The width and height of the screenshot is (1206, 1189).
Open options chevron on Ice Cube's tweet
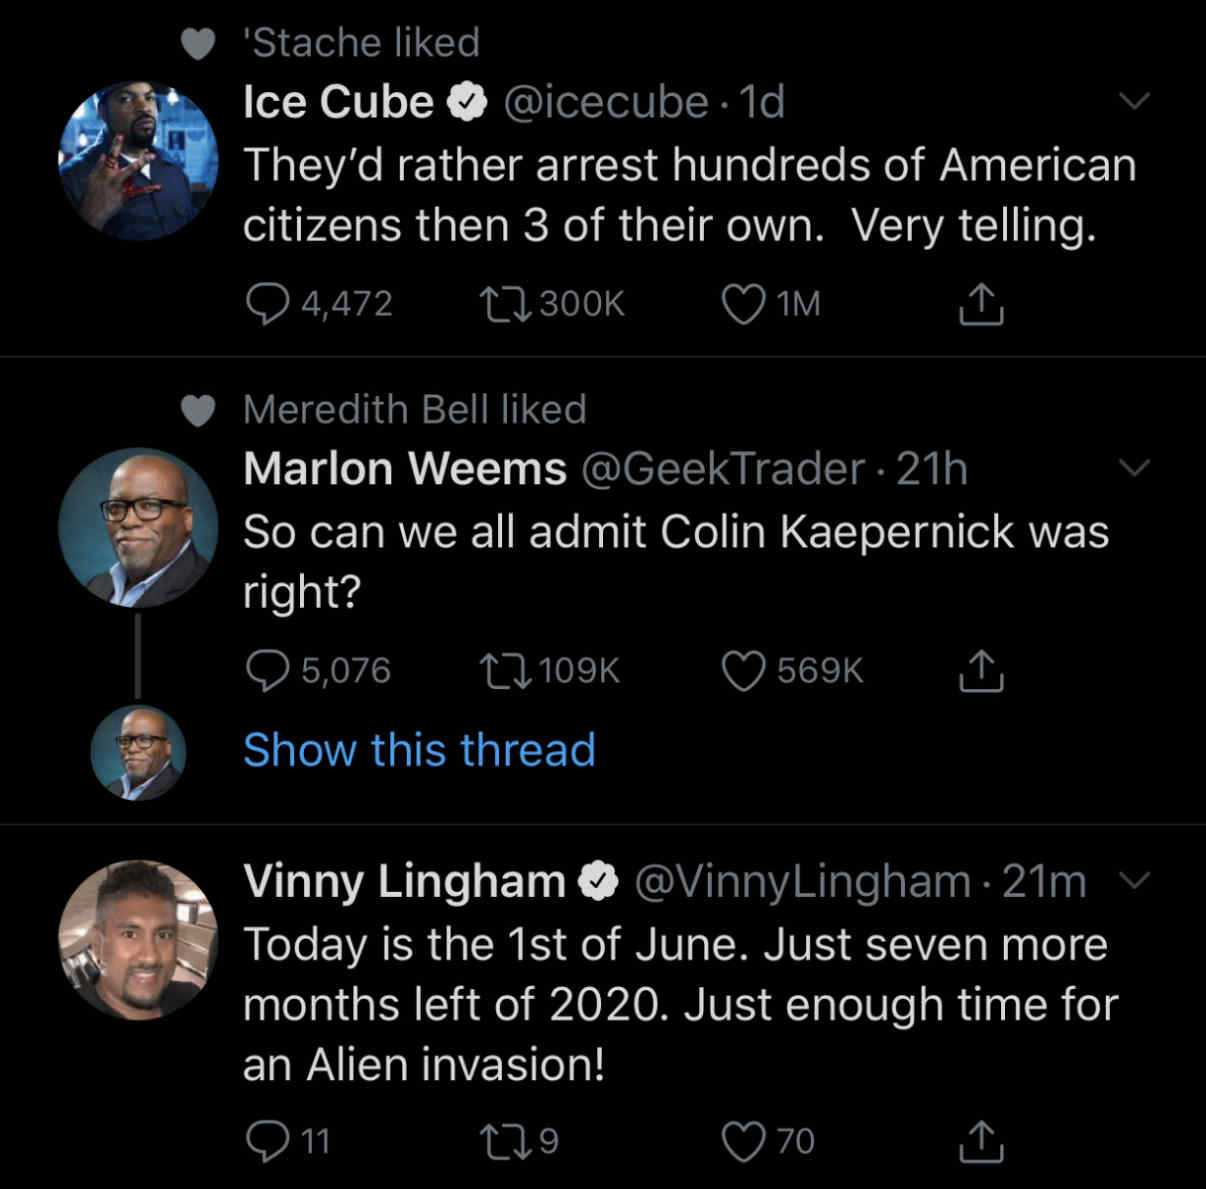[x=1135, y=101]
